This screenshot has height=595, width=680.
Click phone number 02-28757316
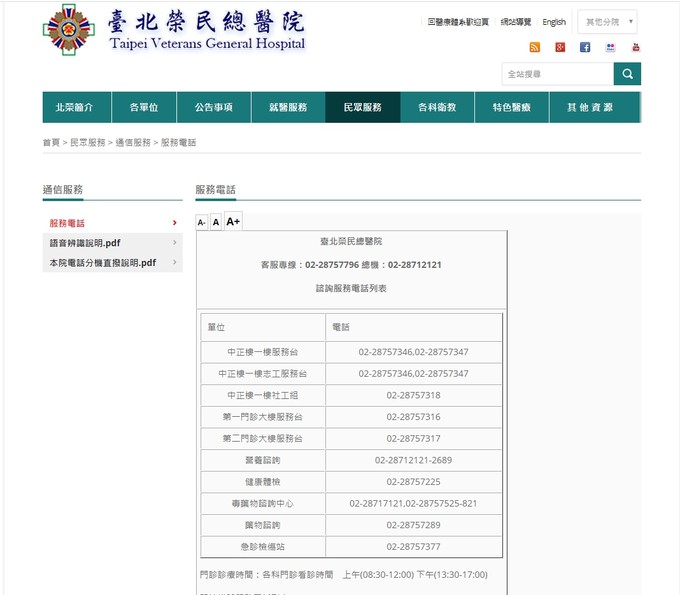click(x=413, y=417)
